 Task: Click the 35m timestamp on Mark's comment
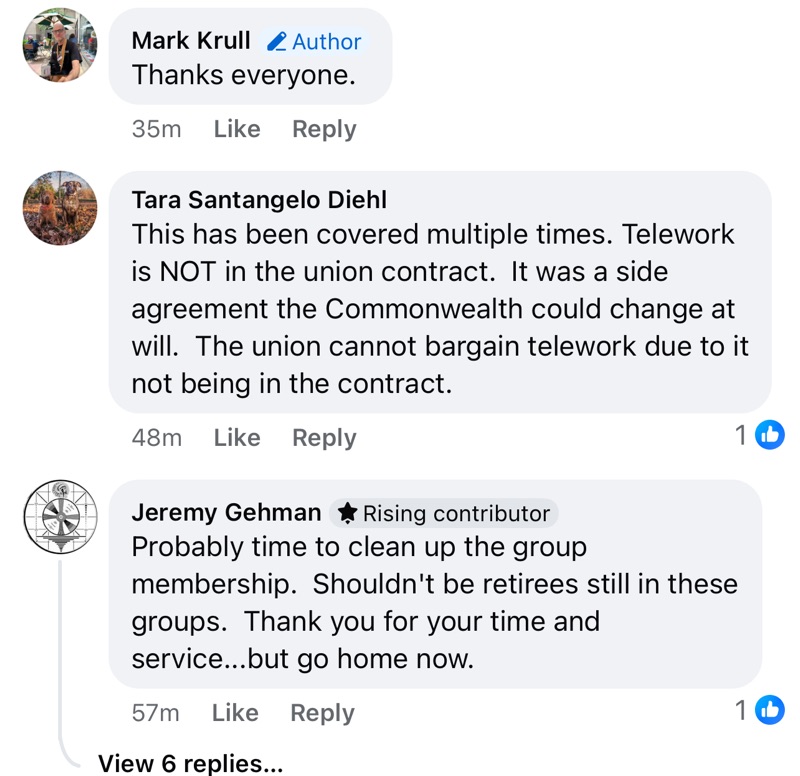[x=156, y=129]
